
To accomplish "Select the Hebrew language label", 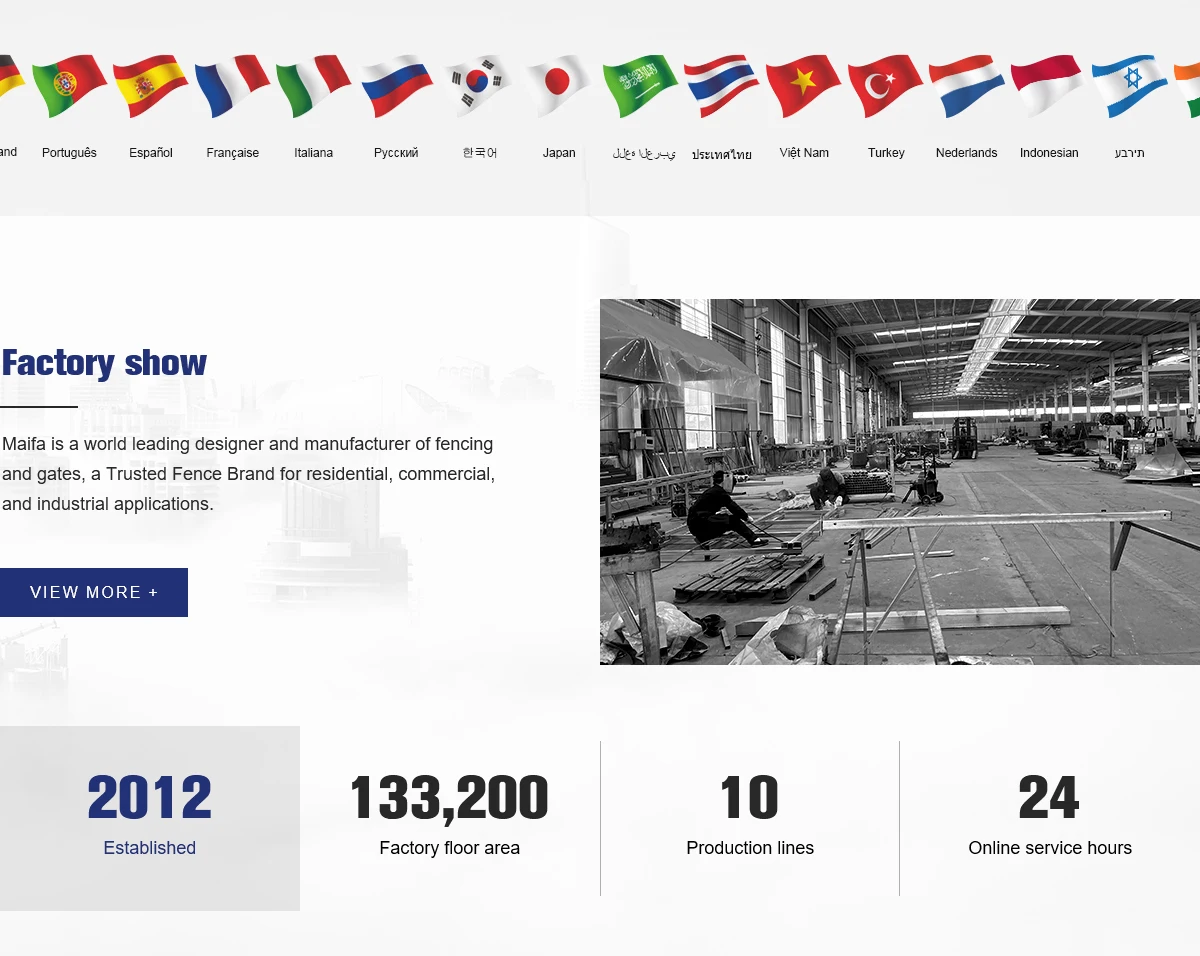I will [x=1130, y=153].
